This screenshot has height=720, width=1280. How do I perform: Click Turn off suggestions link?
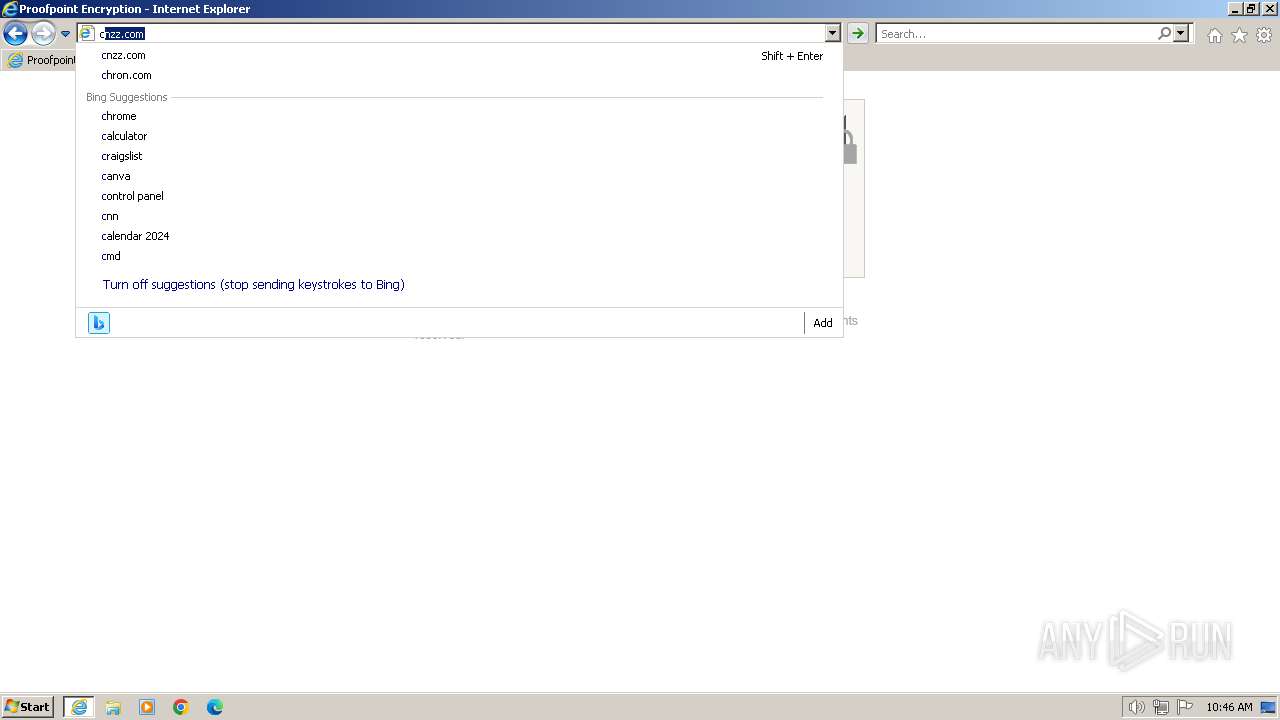(x=253, y=285)
